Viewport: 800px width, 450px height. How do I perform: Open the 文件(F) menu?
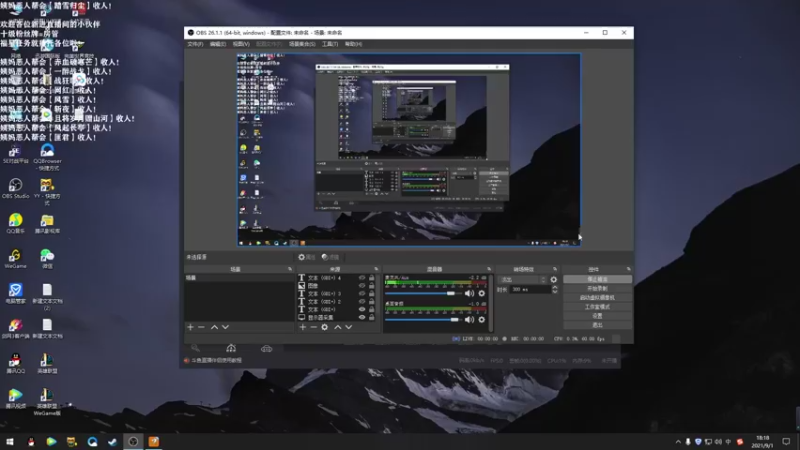coord(195,44)
